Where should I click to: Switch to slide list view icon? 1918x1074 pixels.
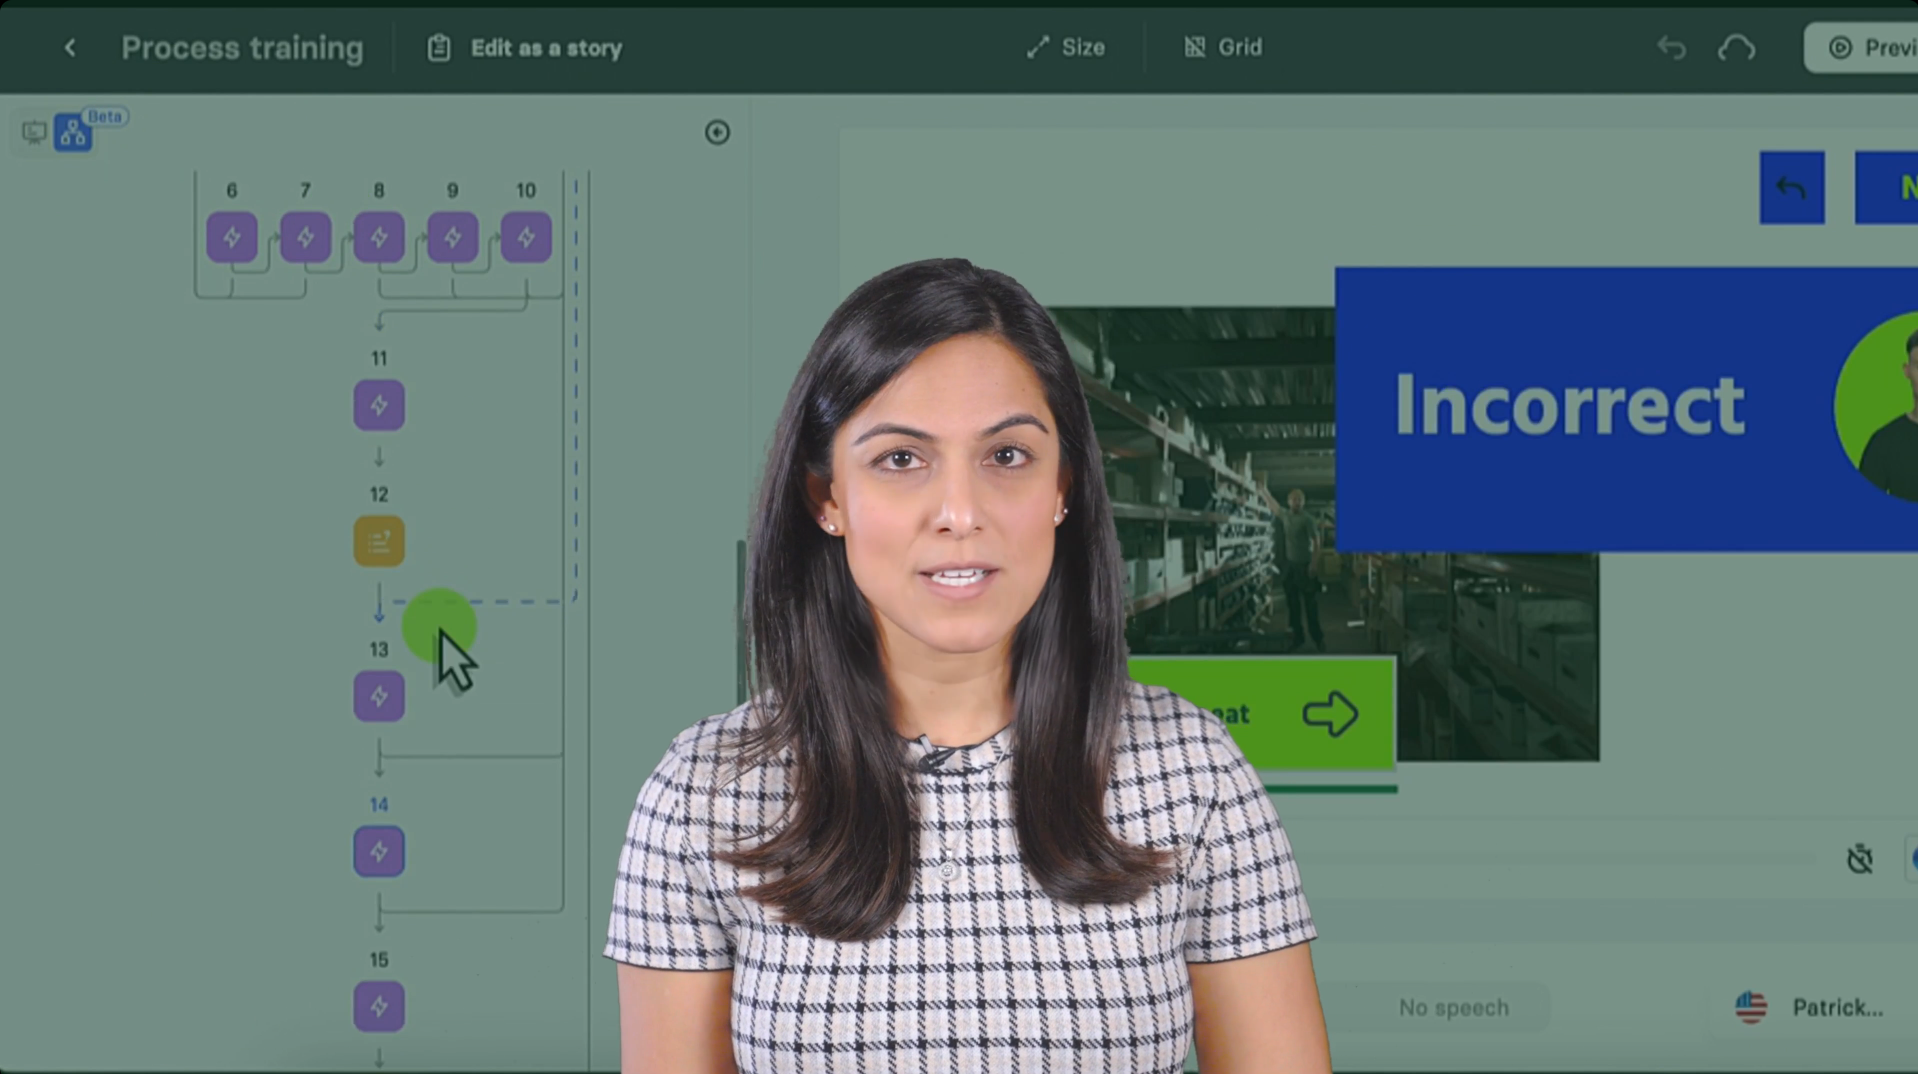[x=35, y=132]
